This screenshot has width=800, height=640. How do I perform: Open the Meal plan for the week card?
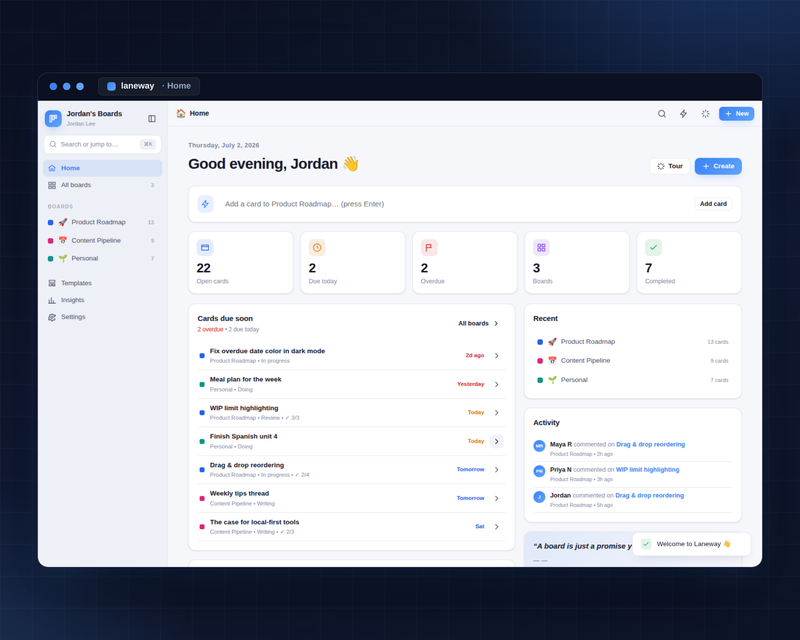pos(245,380)
